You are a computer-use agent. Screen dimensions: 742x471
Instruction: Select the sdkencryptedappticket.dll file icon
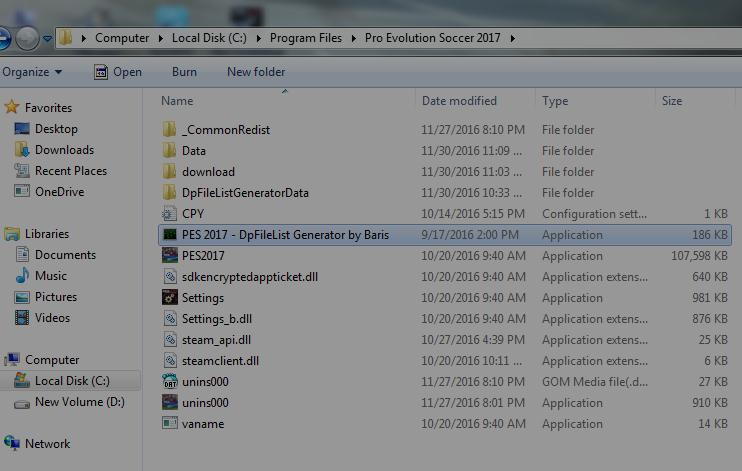click(x=169, y=276)
